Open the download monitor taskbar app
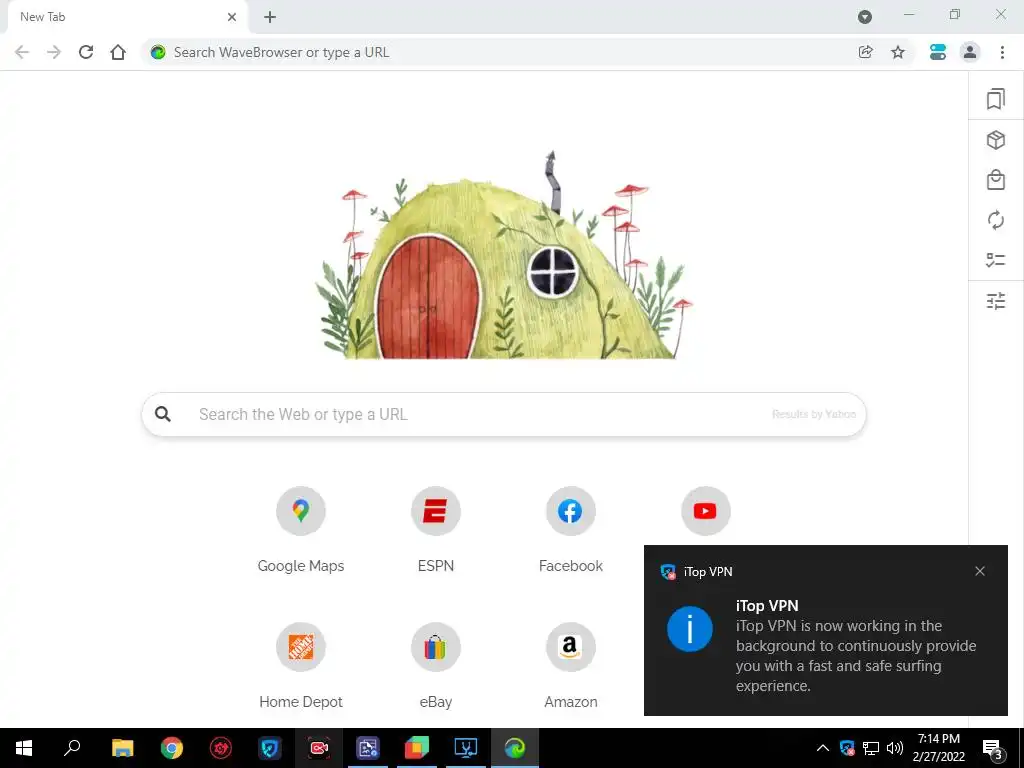Screen dimensions: 1024x768 [466, 748]
